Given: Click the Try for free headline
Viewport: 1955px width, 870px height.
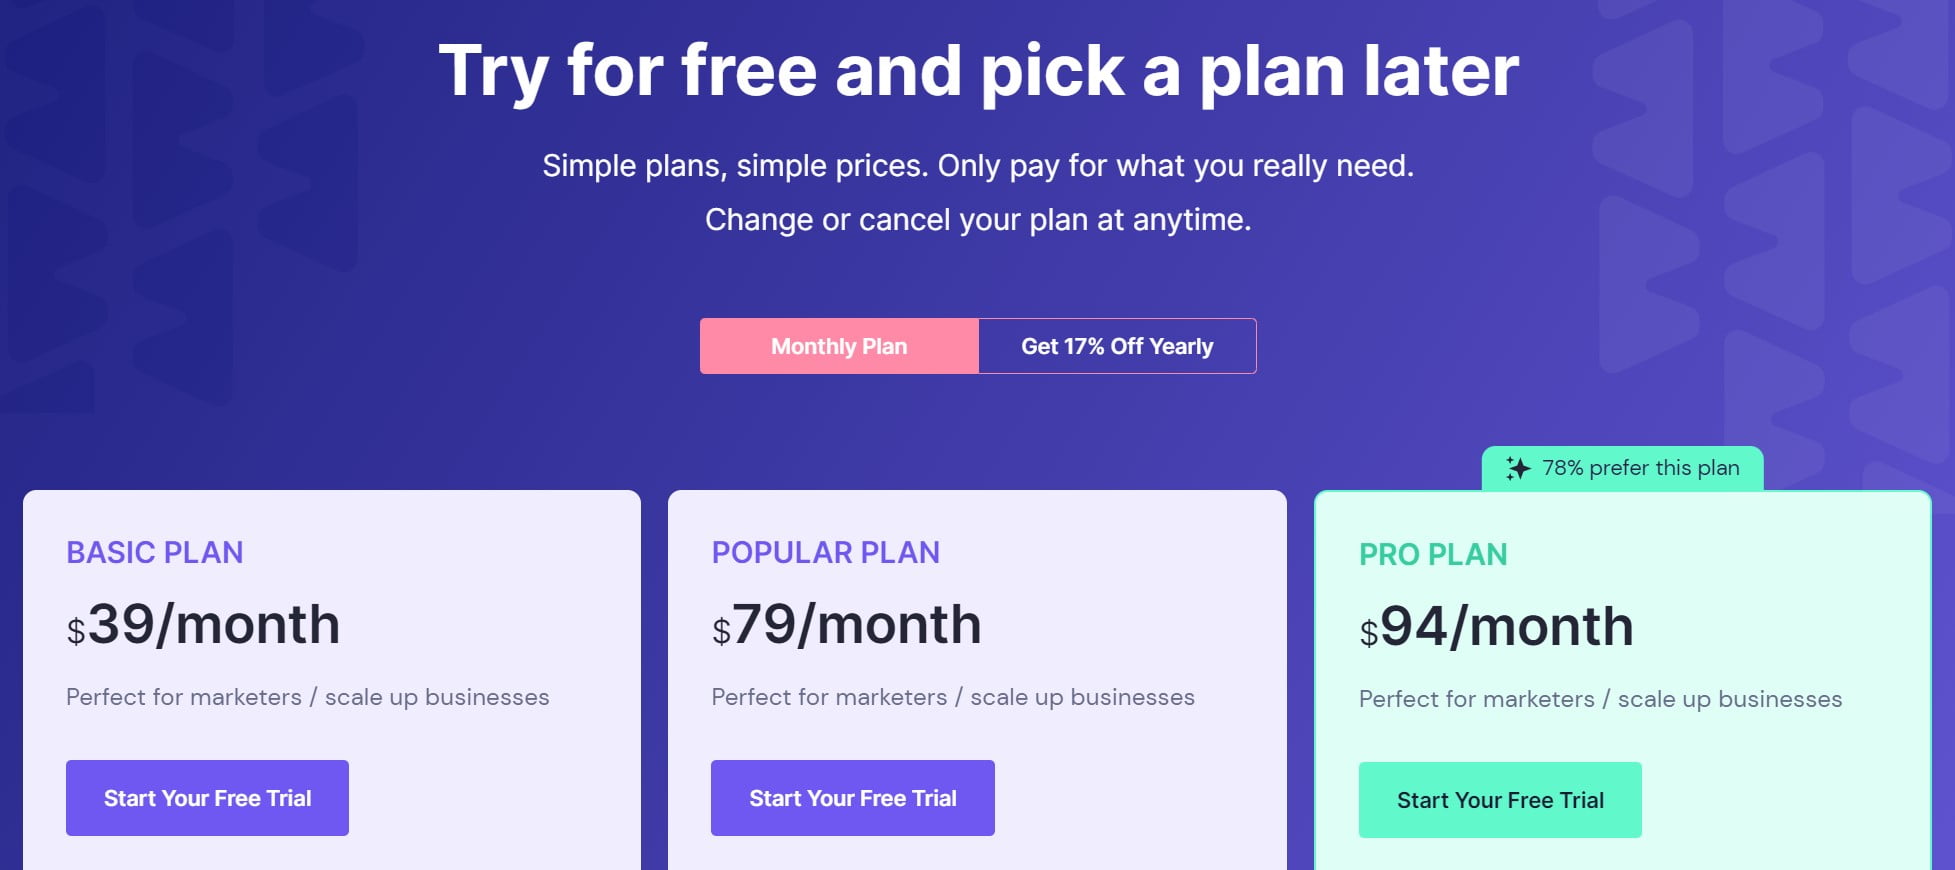Looking at the screenshot, I should (977, 68).
